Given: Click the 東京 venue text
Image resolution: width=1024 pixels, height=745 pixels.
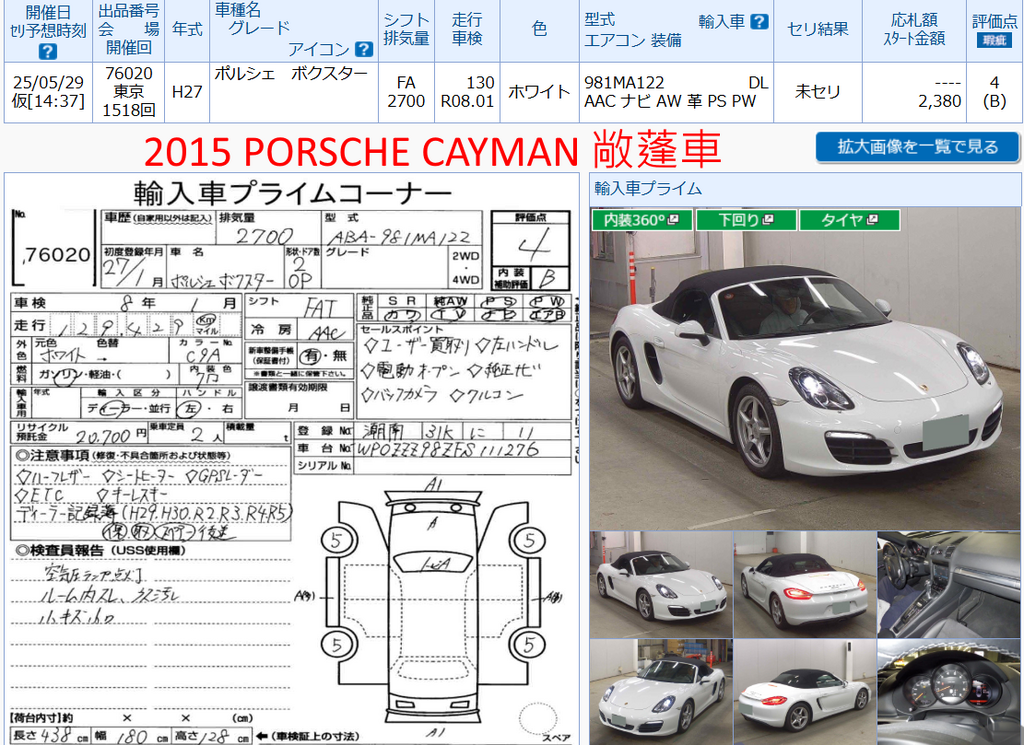Looking at the screenshot, I should pos(129,91).
